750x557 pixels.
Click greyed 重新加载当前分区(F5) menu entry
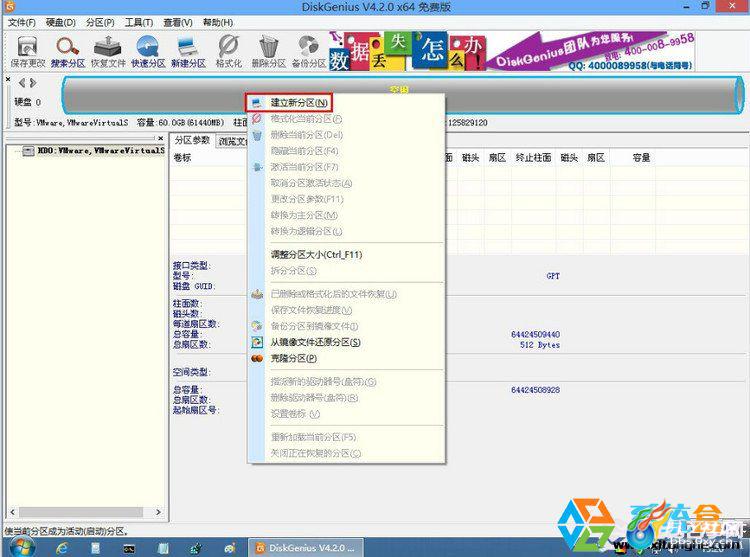click(x=347, y=437)
